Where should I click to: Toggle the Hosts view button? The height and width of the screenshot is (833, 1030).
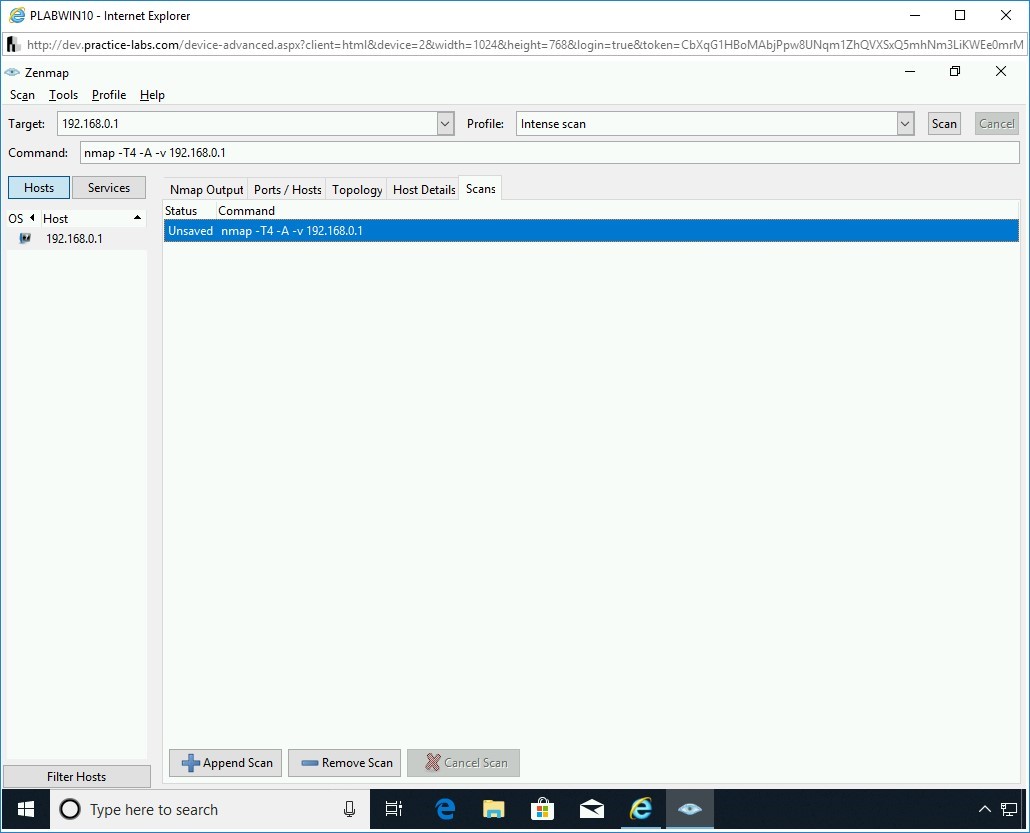click(x=39, y=188)
